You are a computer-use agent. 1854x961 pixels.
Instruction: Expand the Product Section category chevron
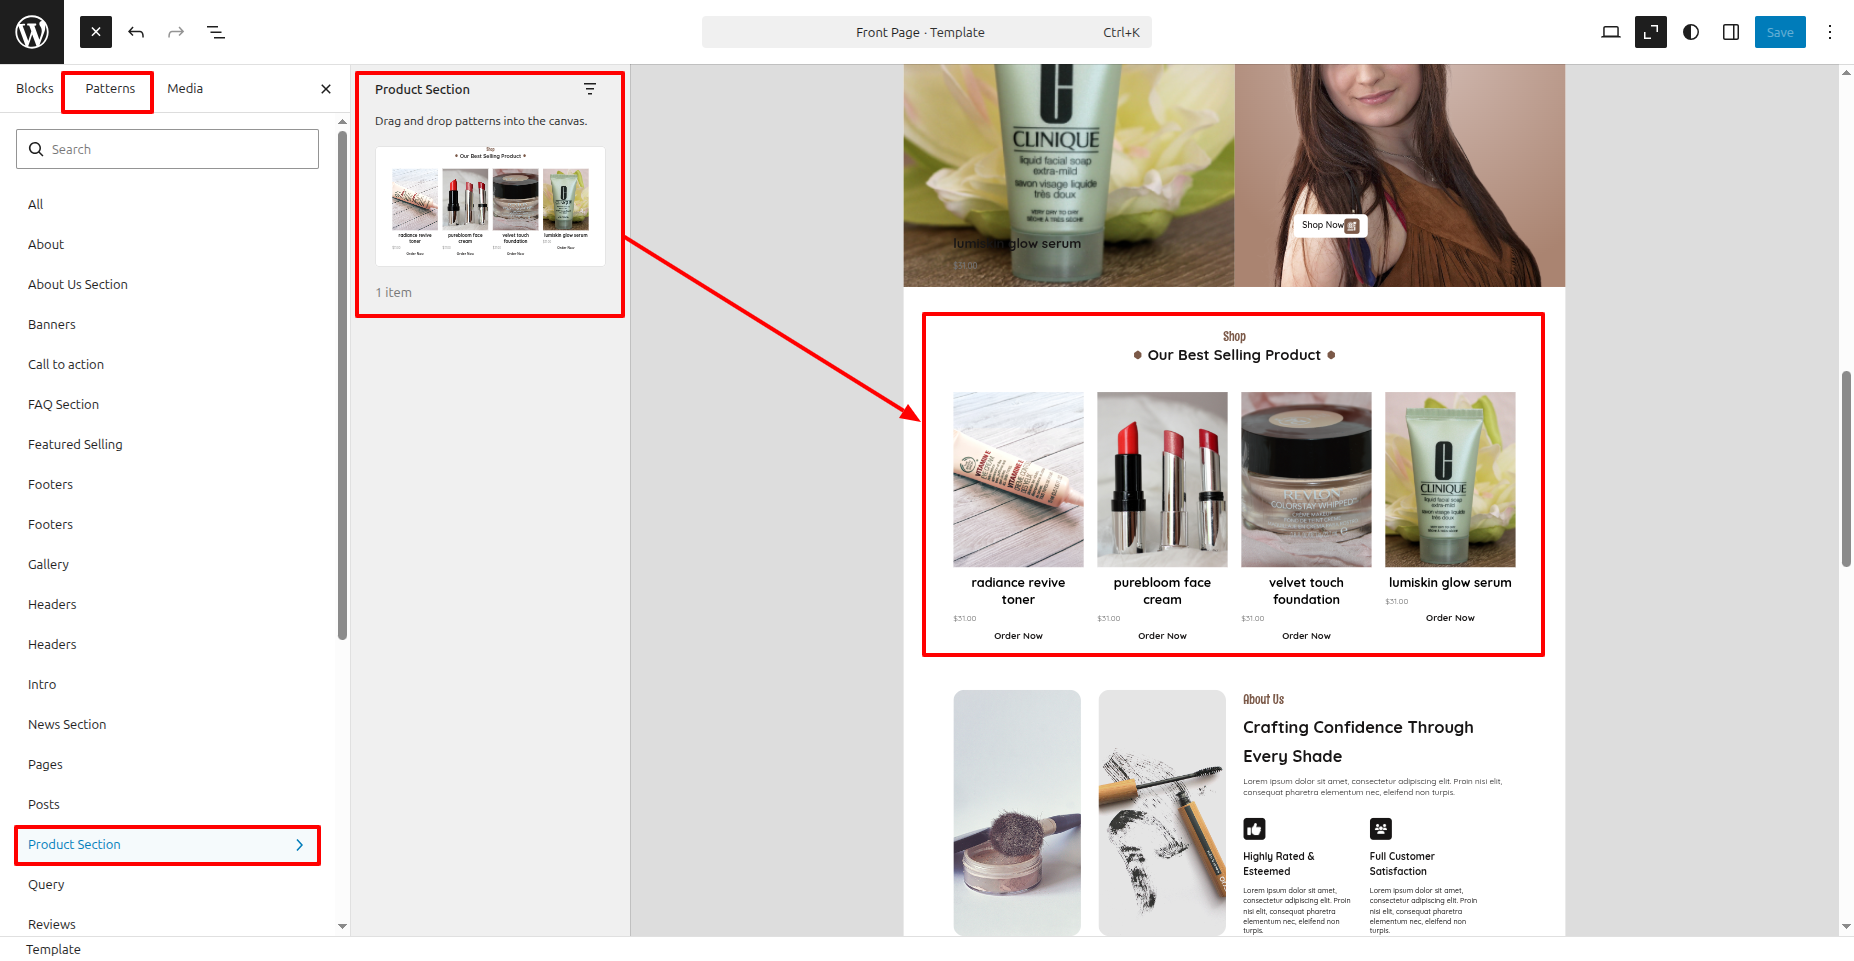[x=299, y=845]
